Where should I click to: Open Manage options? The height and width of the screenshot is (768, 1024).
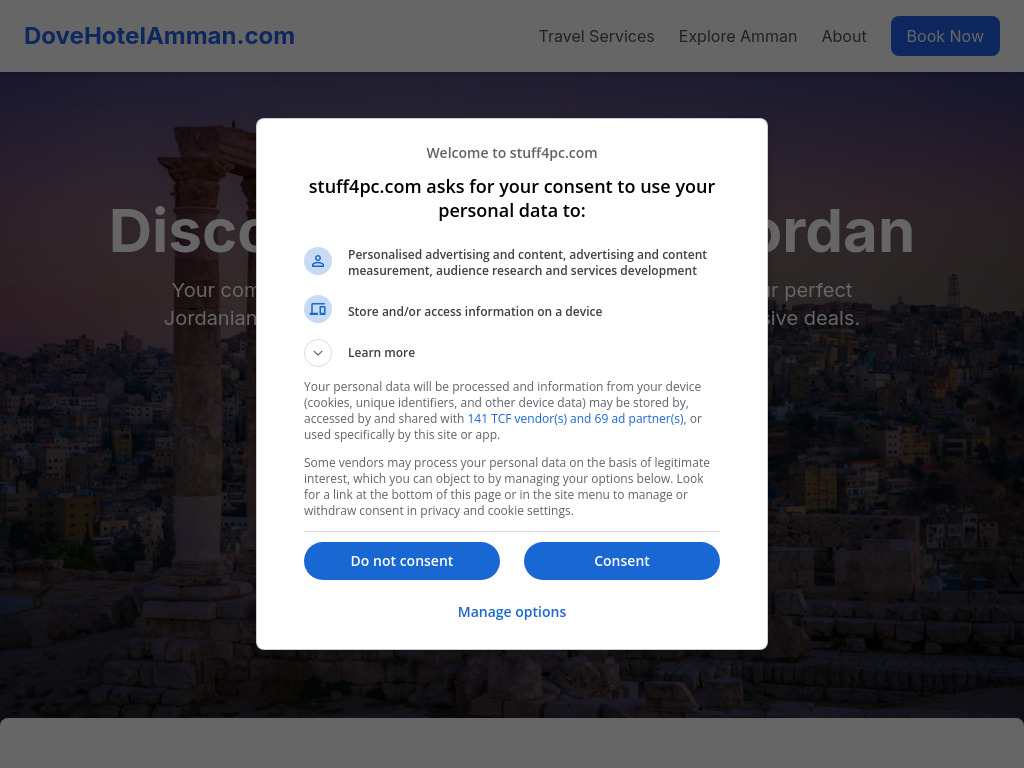[512, 612]
